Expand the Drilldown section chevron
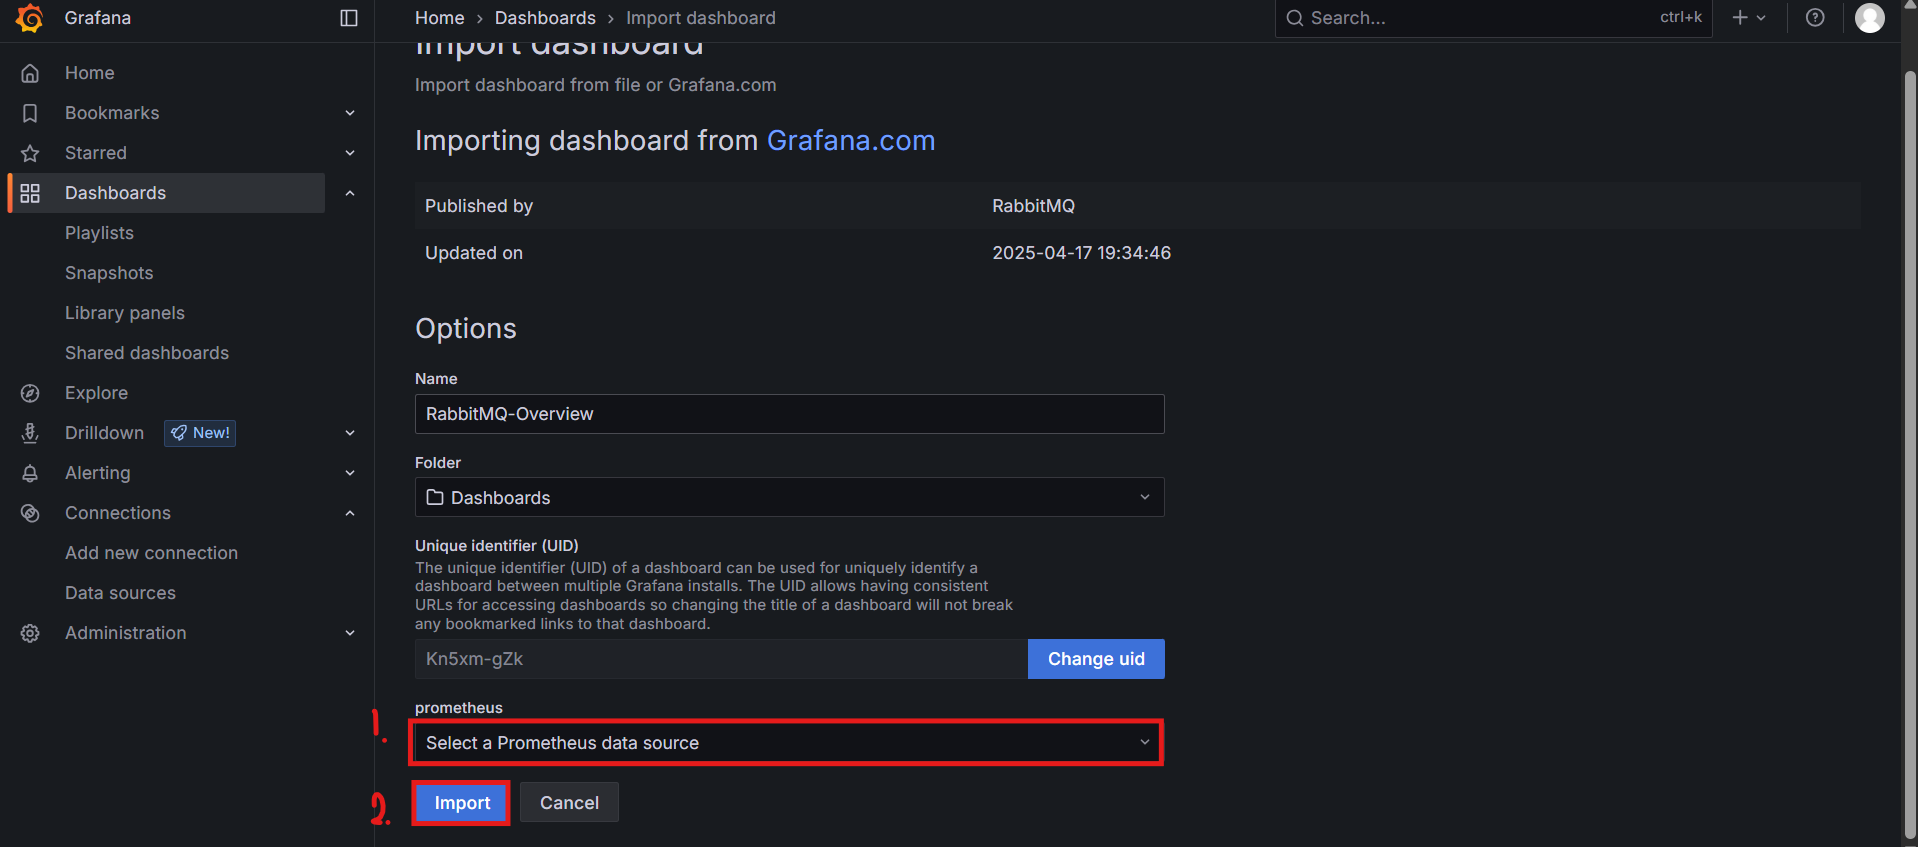The height and width of the screenshot is (847, 1918). pos(350,433)
